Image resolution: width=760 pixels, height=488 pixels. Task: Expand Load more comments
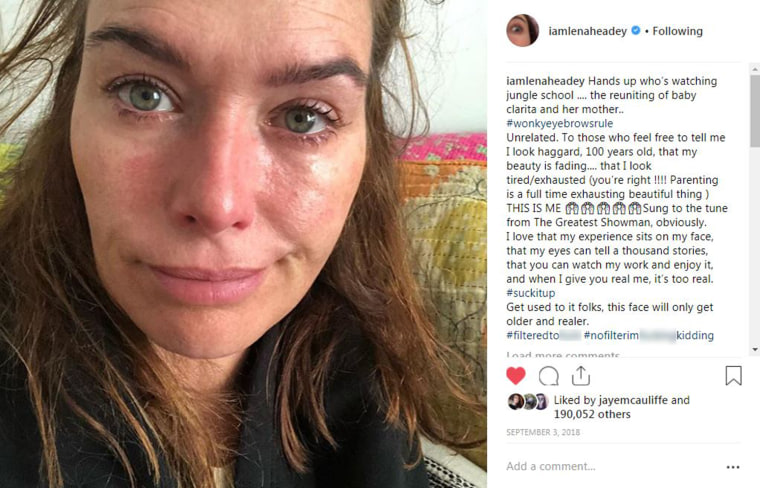[x=563, y=354]
